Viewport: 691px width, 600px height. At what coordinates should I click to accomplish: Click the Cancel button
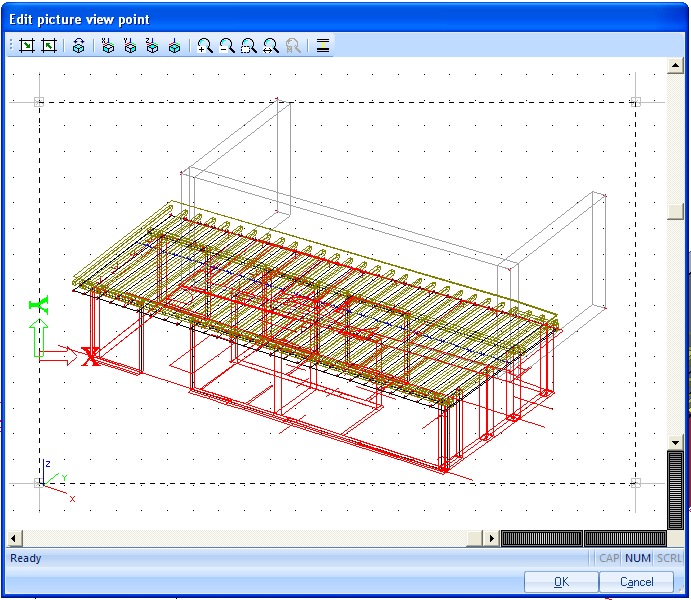pos(636,582)
